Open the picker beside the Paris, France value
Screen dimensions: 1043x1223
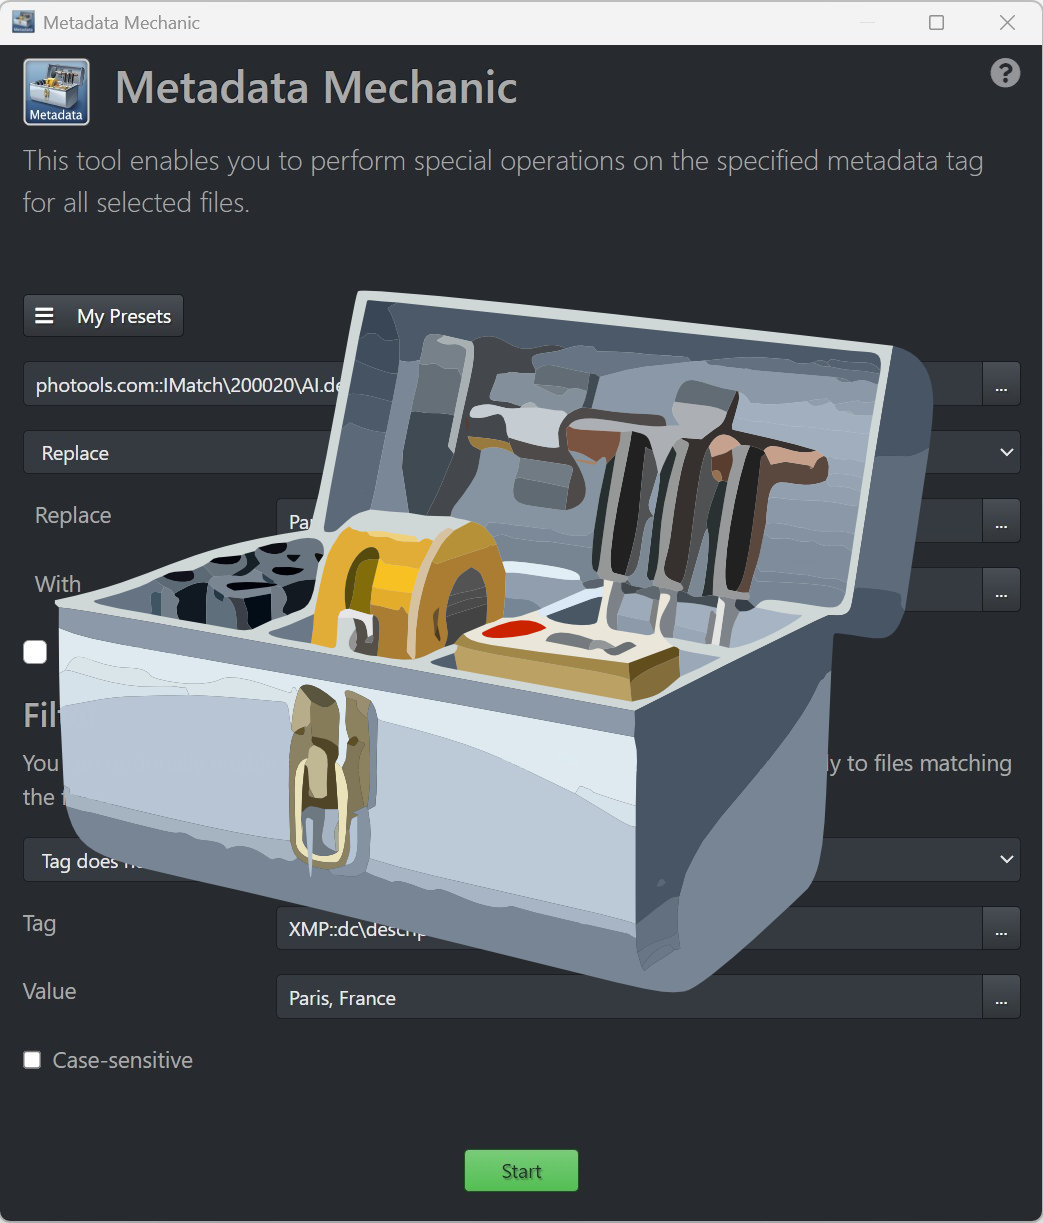coord(1001,996)
